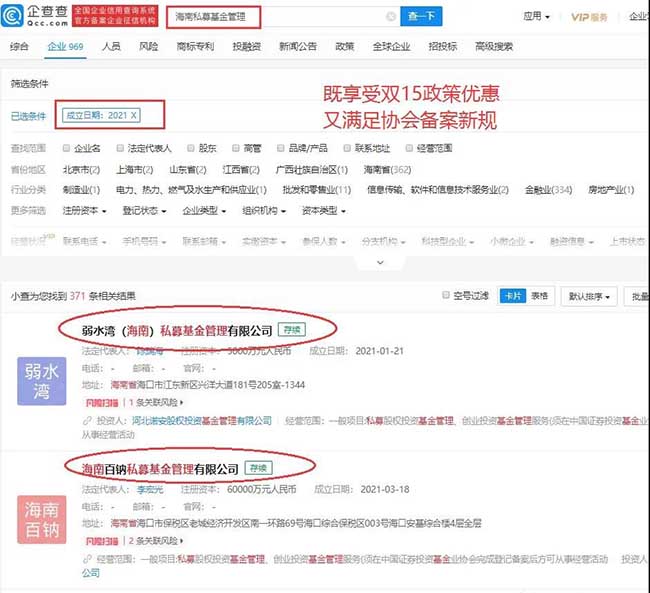Open the 高级搜索 tab
The height and width of the screenshot is (593, 650).
pos(494,46)
